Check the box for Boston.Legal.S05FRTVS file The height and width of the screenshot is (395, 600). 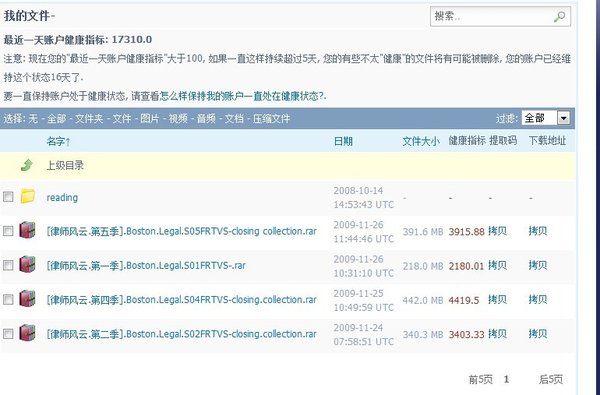(8, 231)
